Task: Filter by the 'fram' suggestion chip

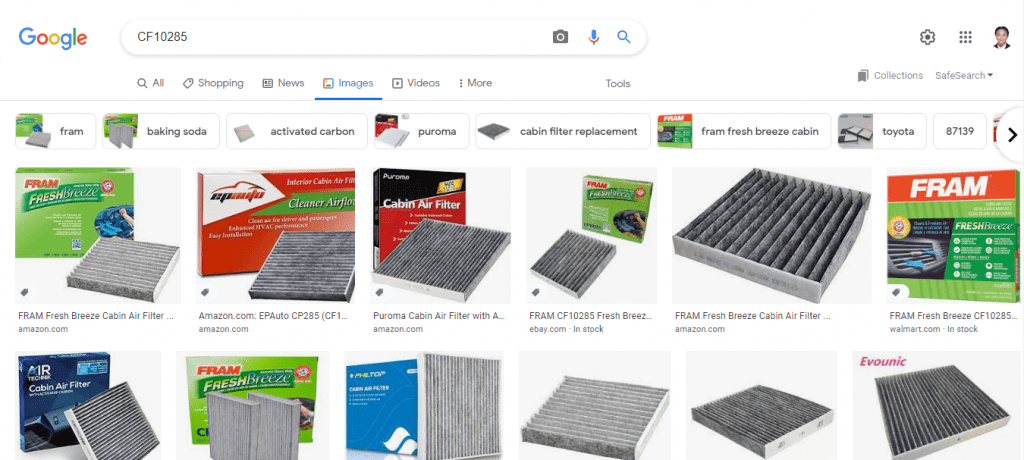Action: coord(56,131)
